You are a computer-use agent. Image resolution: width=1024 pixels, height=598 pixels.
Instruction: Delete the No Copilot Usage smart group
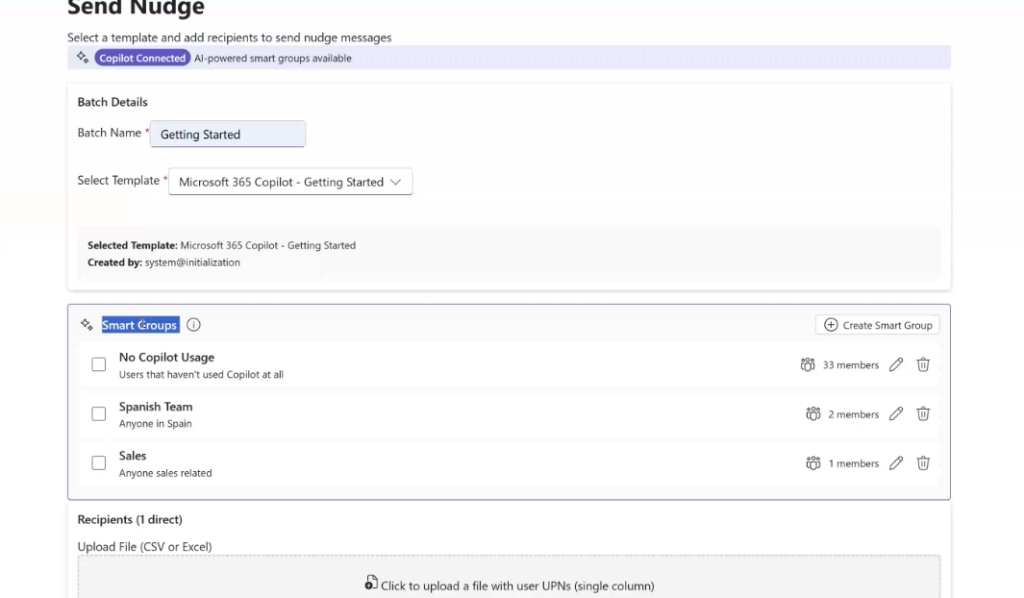[923, 365]
